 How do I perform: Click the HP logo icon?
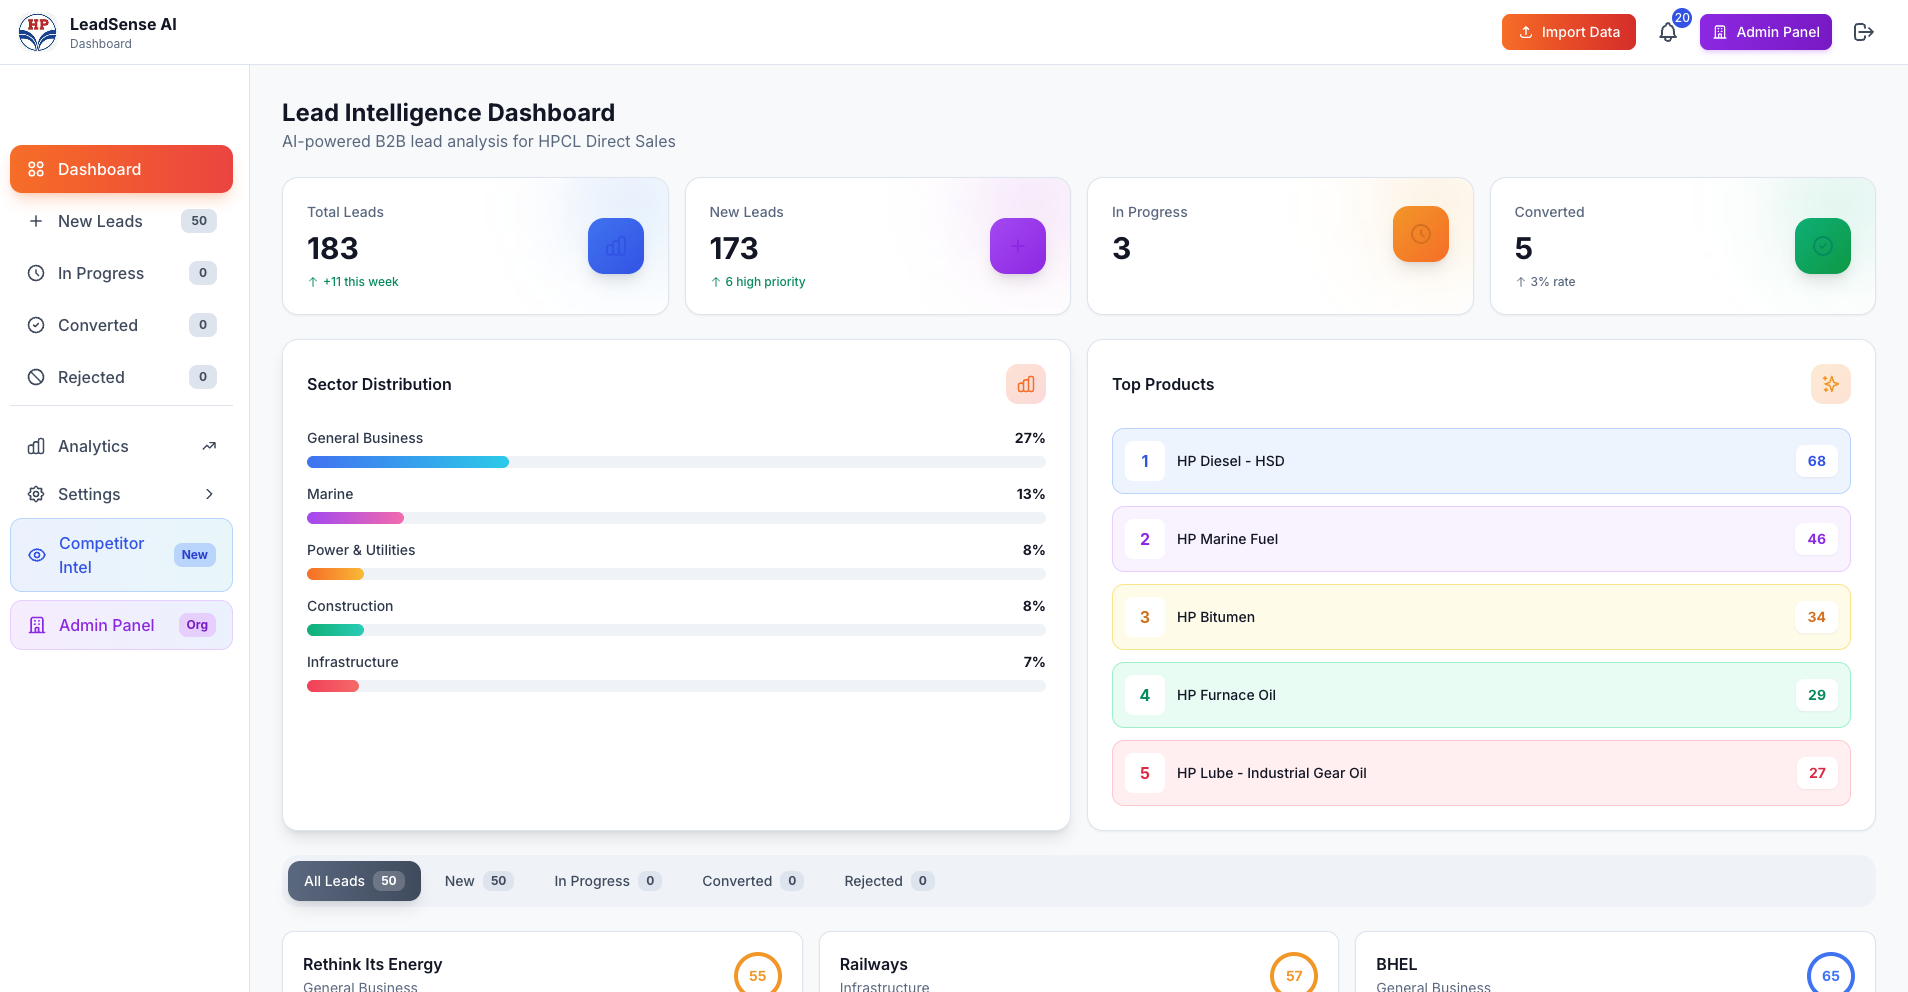38,32
